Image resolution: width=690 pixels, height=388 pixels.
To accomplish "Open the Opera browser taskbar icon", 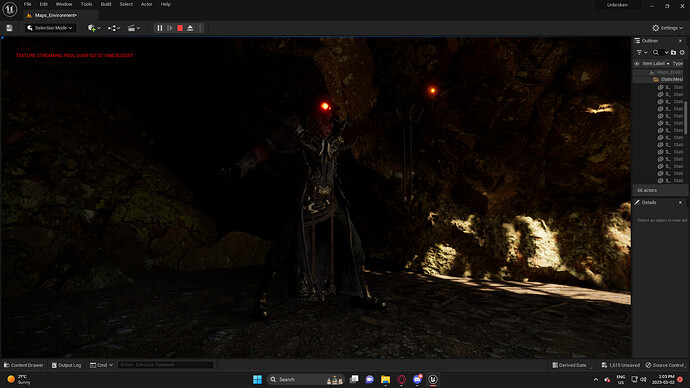I will coord(401,380).
